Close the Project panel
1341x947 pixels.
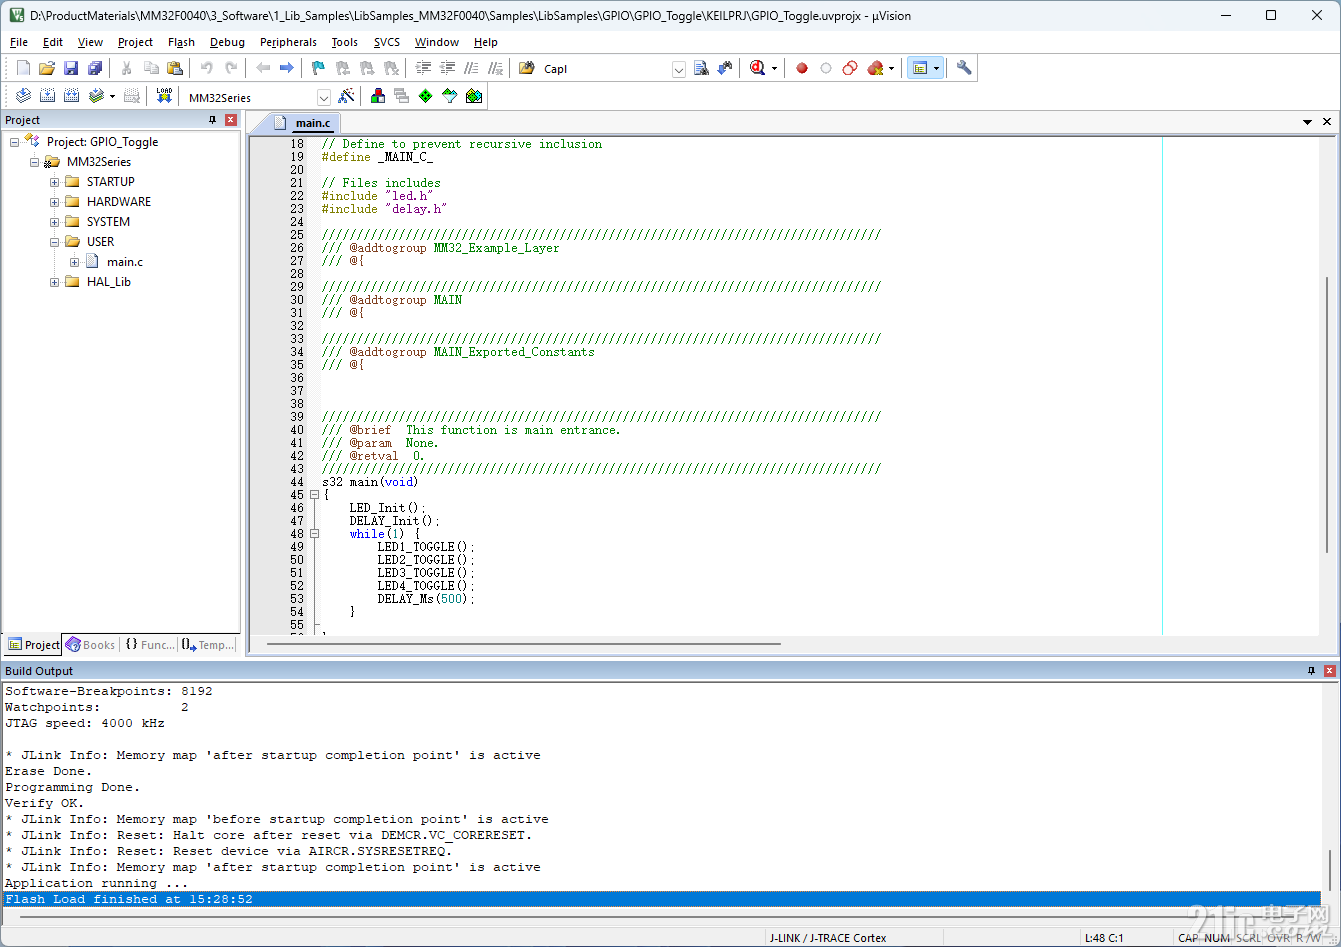coord(231,120)
